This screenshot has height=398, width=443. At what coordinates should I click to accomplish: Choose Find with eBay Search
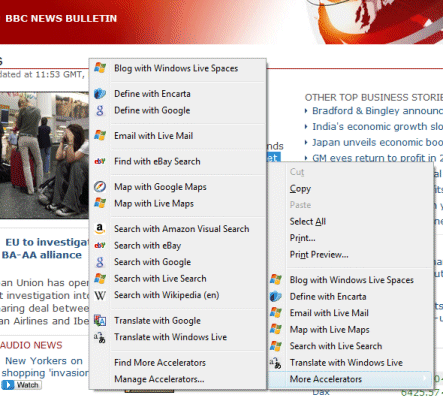tap(157, 161)
